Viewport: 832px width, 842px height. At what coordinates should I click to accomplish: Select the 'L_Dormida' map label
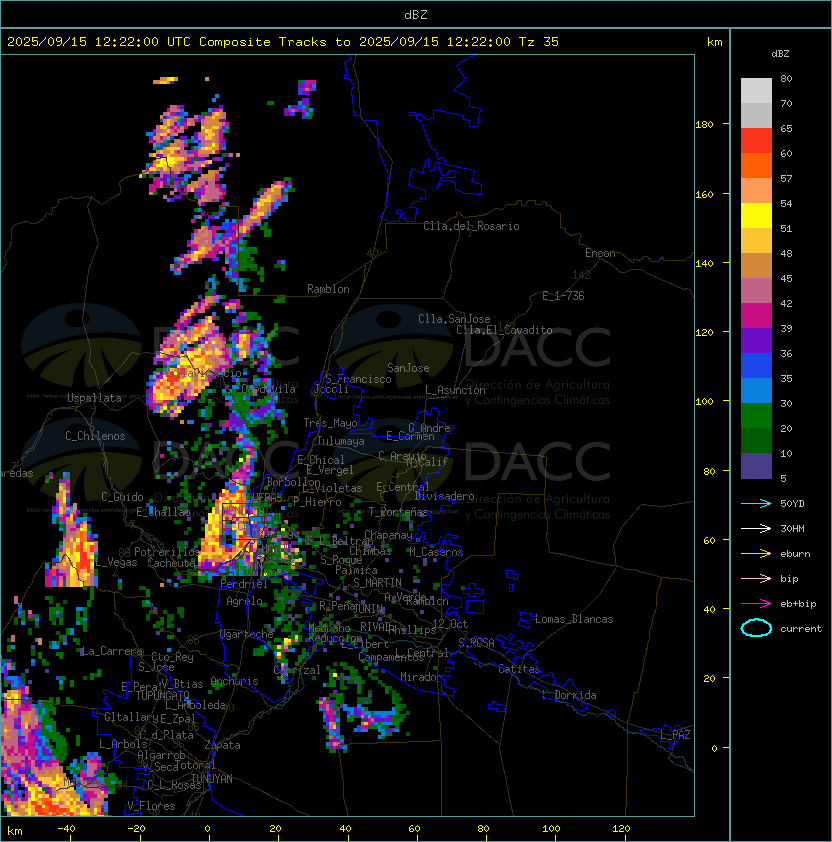coord(569,695)
